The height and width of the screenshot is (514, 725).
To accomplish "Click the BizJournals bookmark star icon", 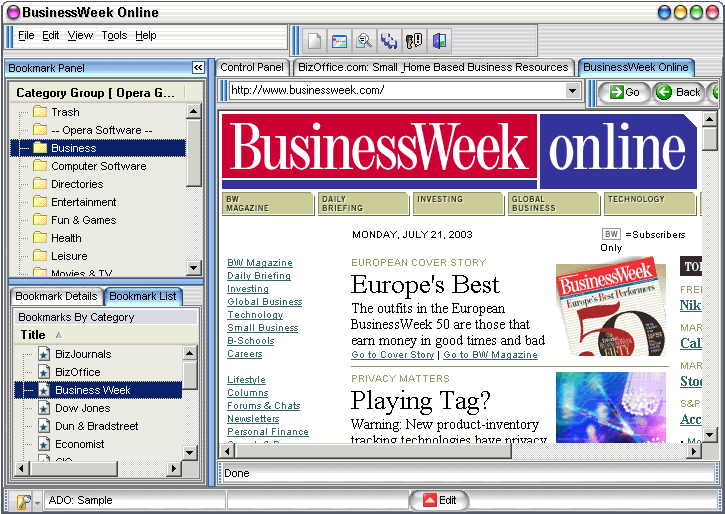I will (43, 354).
